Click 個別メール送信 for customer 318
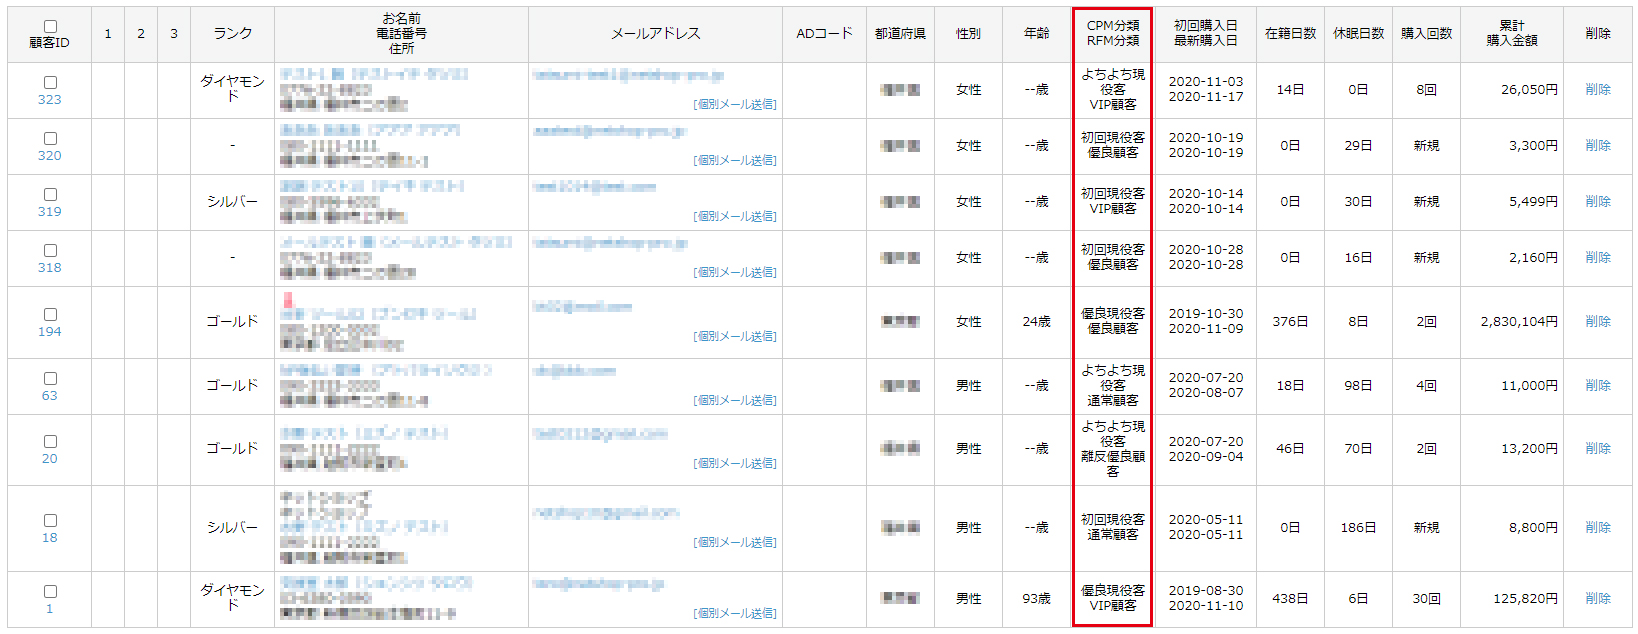 (x=735, y=272)
